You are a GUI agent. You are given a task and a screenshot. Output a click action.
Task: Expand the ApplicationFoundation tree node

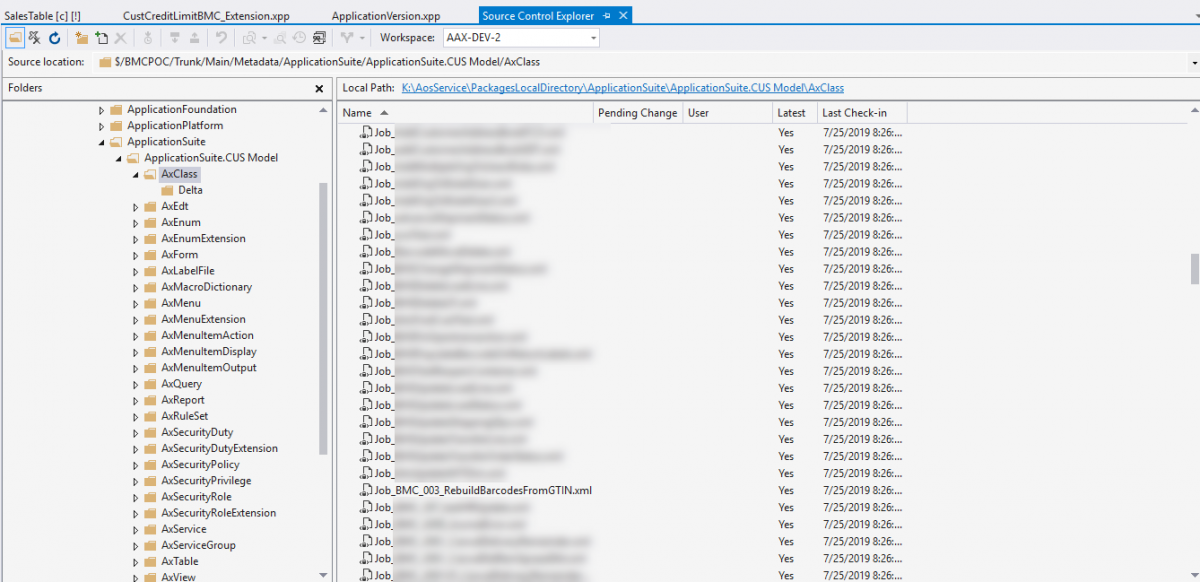click(x=102, y=110)
